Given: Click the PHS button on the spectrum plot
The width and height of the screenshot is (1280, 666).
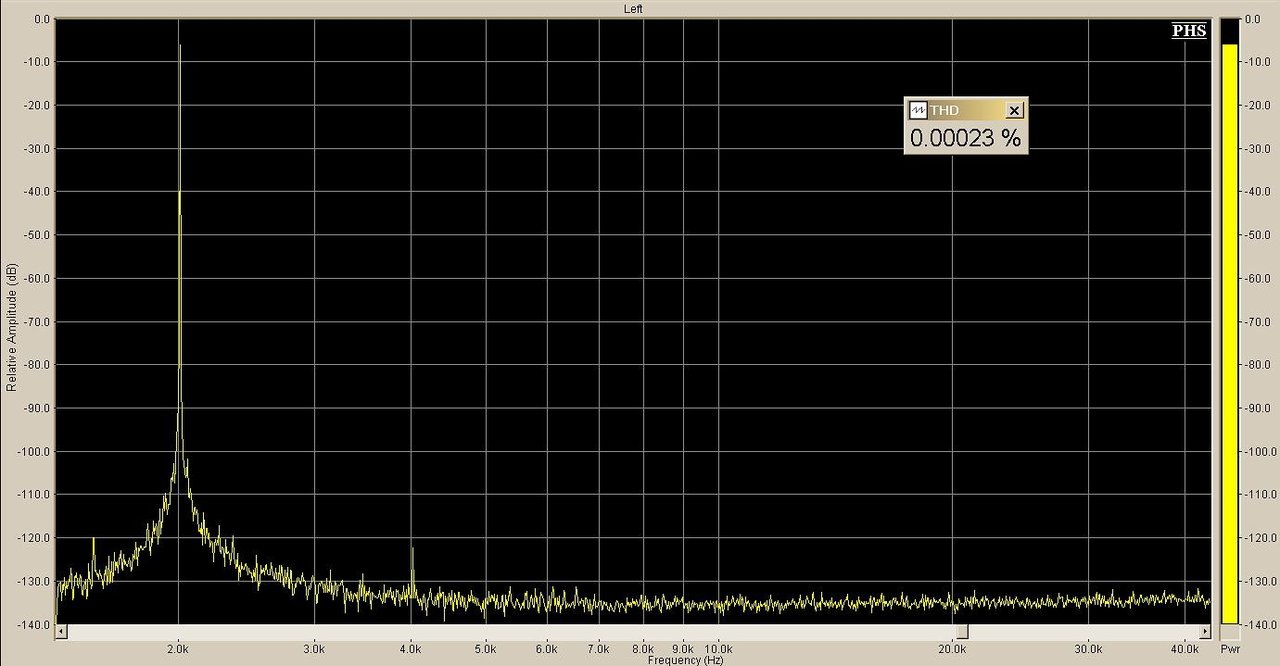Looking at the screenshot, I should [1189, 31].
